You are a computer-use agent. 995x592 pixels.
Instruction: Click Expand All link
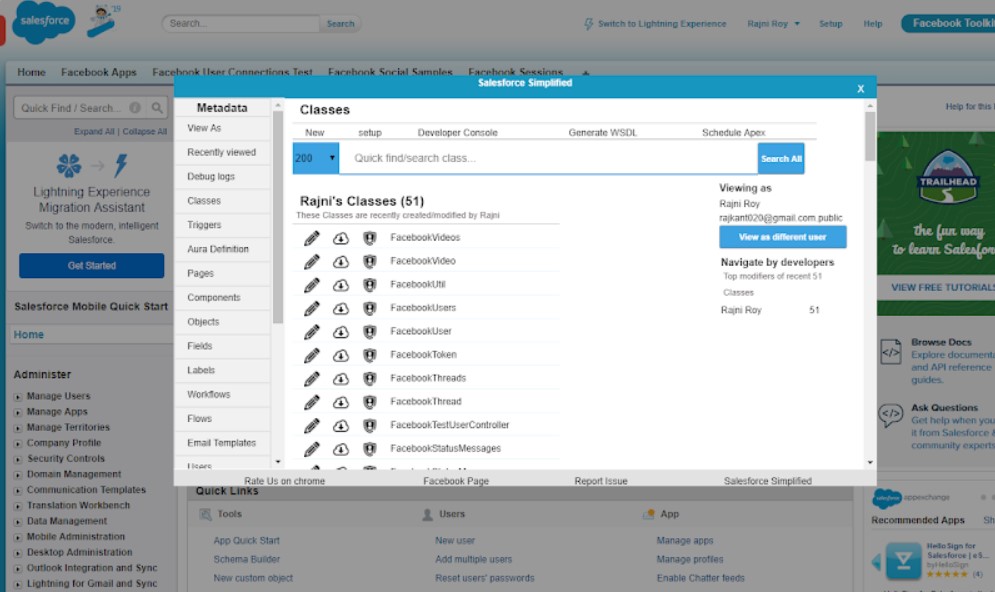click(94, 132)
